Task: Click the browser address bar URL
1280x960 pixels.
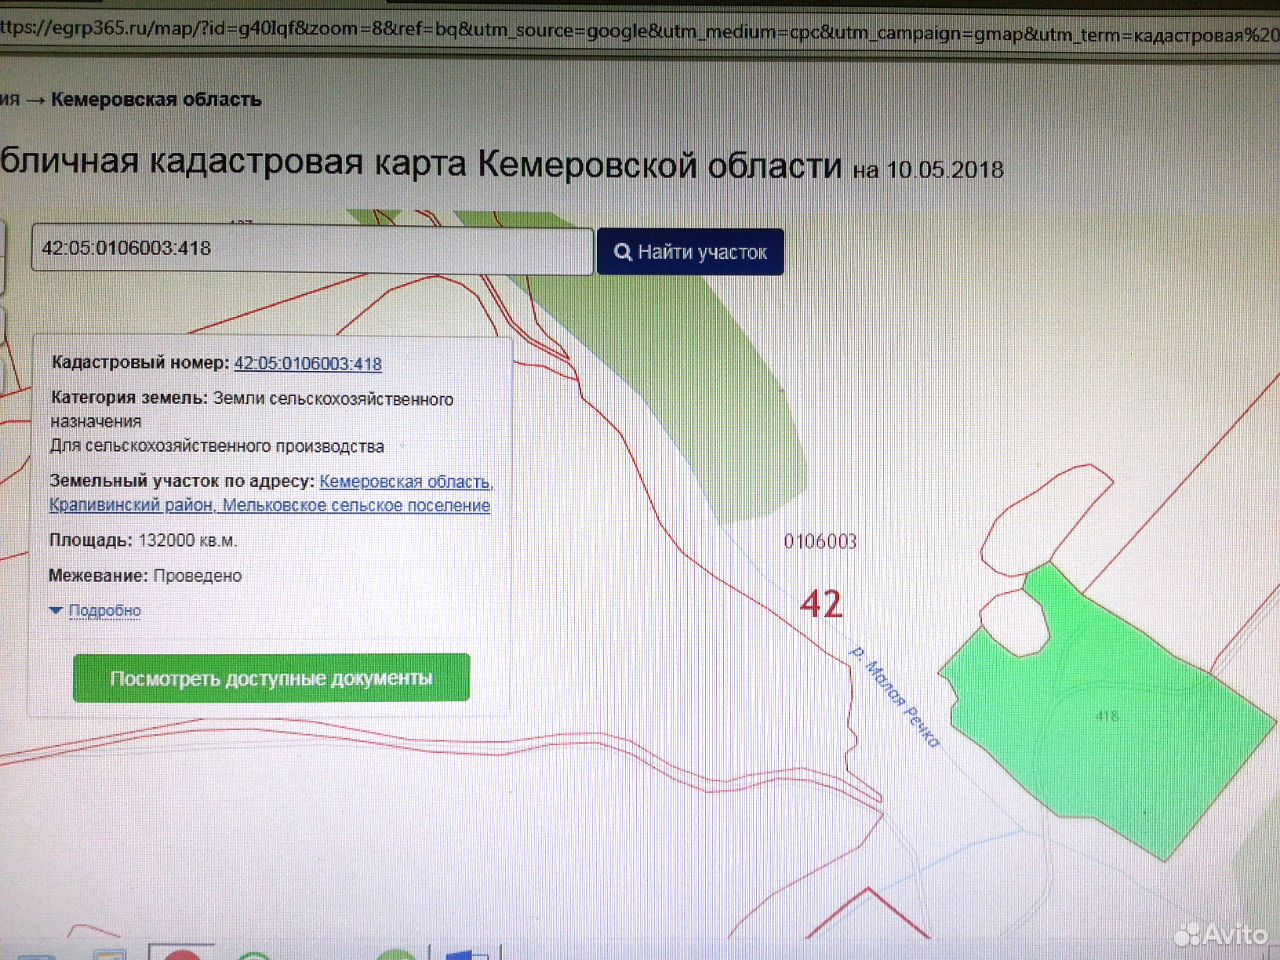Action: pyautogui.click(x=640, y=31)
